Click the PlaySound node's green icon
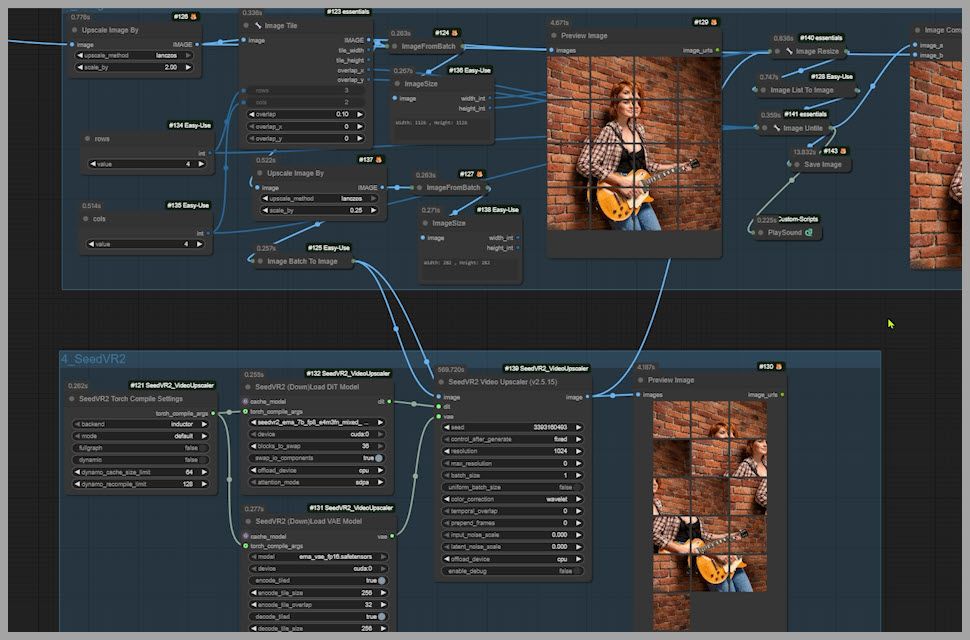Image resolution: width=970 pixels, height=640 pixels. click(x=808, y=233)
